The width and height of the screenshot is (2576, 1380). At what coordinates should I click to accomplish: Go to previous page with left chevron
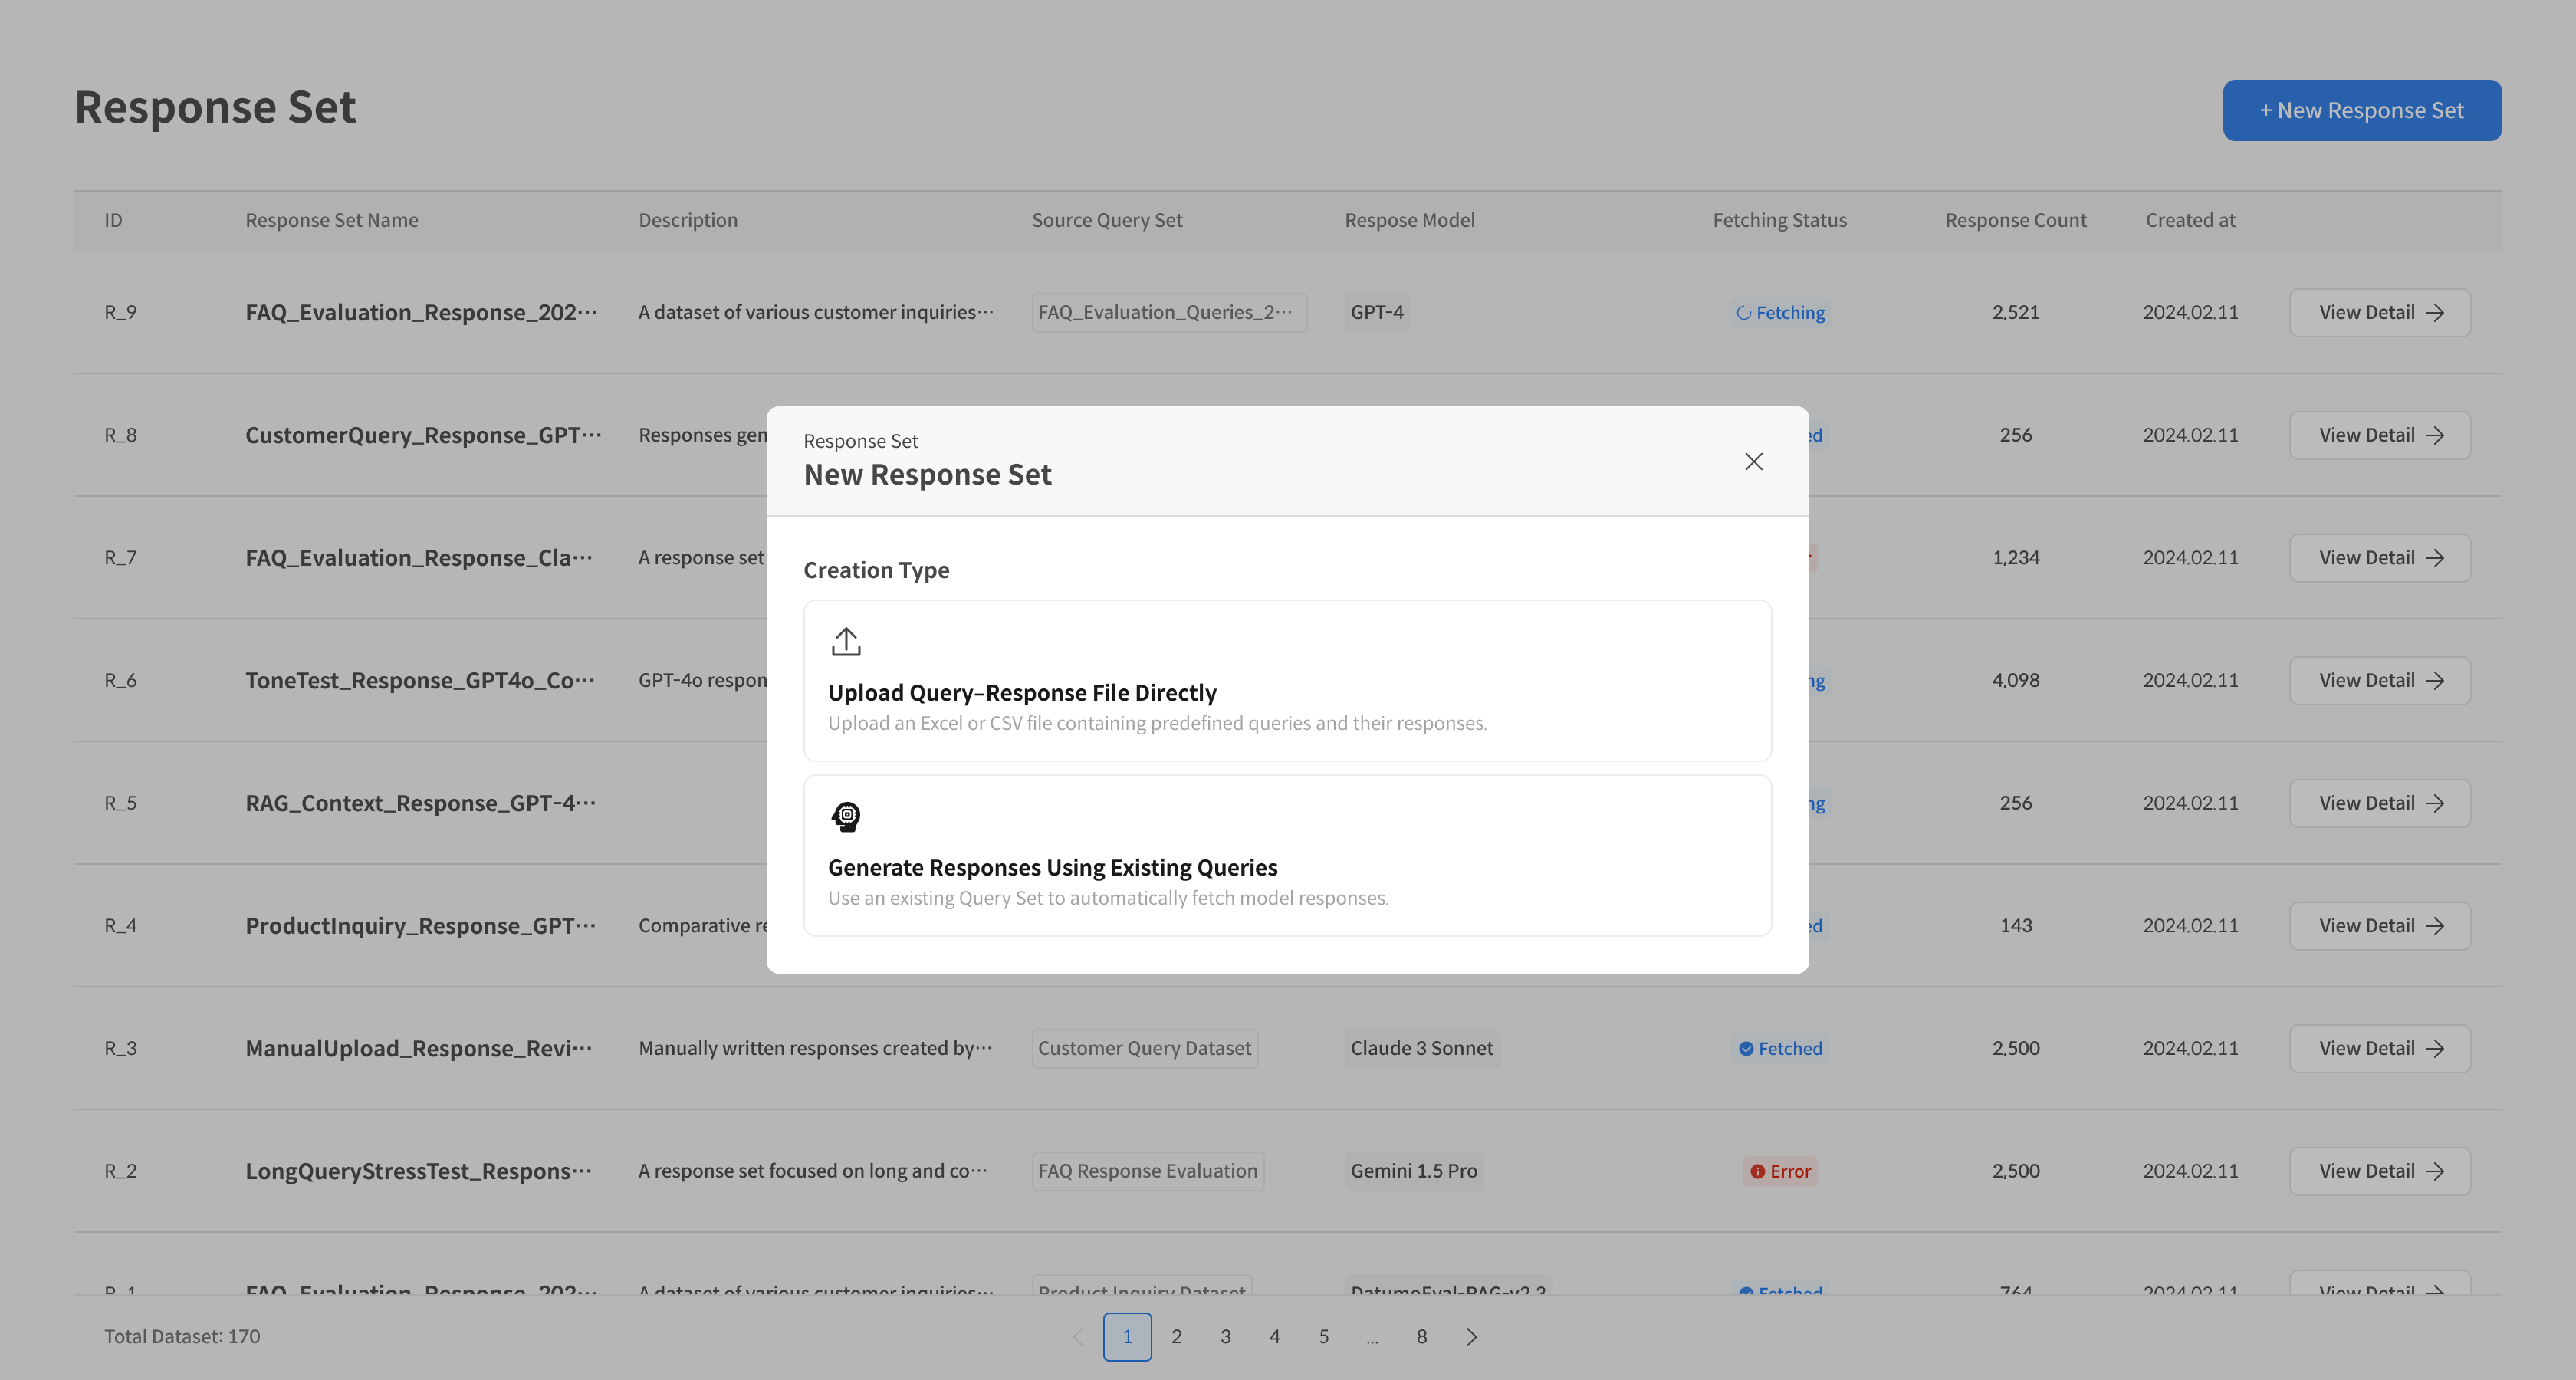tap(1078, 1337)
